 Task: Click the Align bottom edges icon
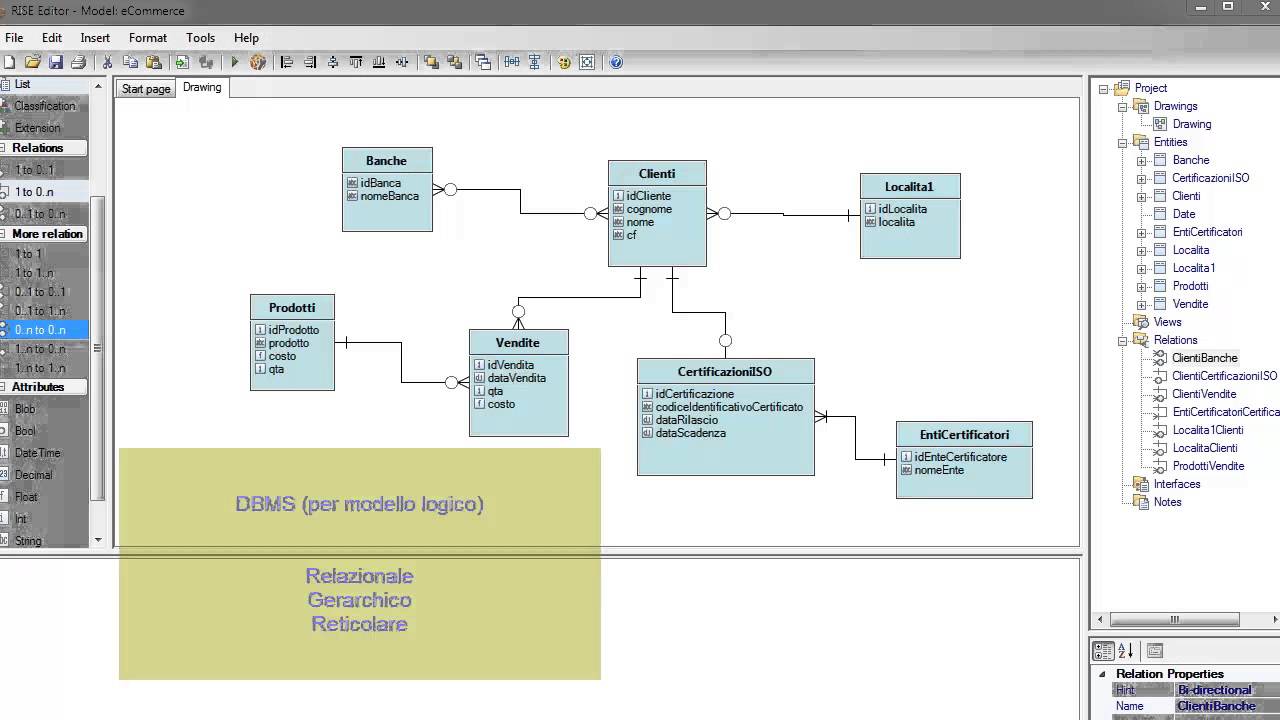[x=379, y=62]
